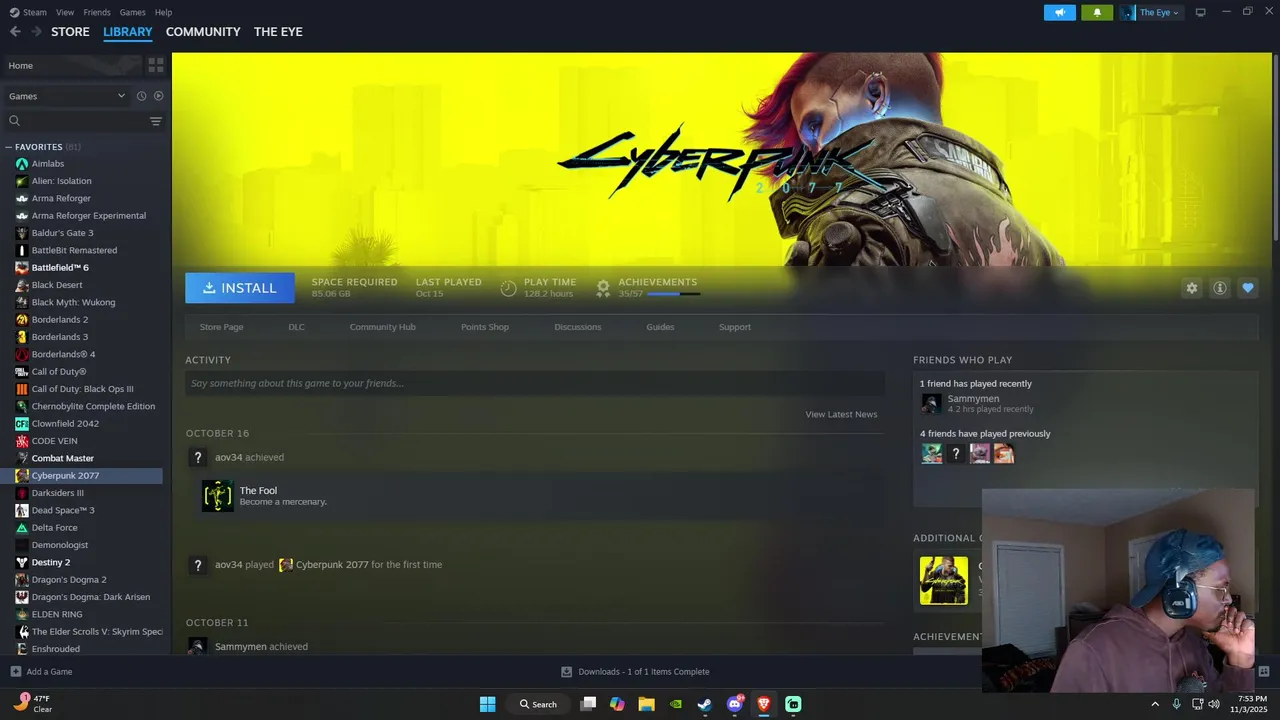
Task: Open game info icon
Action: coord(1220,288)
